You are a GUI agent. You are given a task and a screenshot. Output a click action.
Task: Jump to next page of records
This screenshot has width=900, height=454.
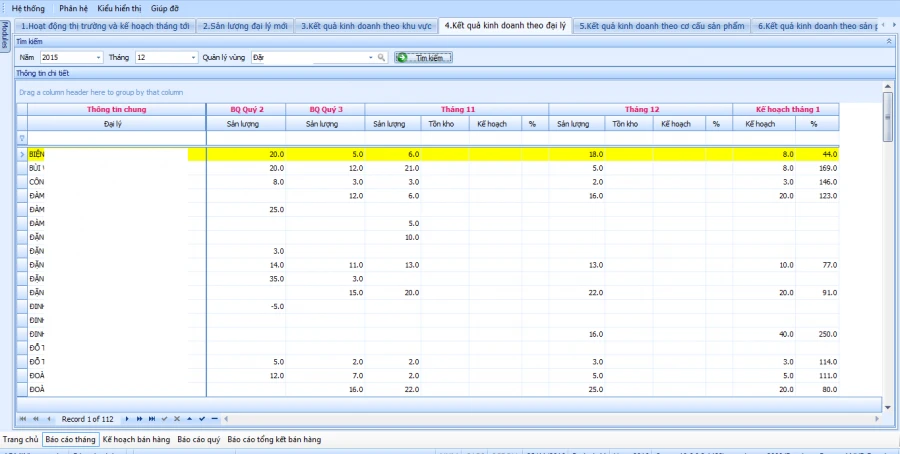[x=139, y=419]
